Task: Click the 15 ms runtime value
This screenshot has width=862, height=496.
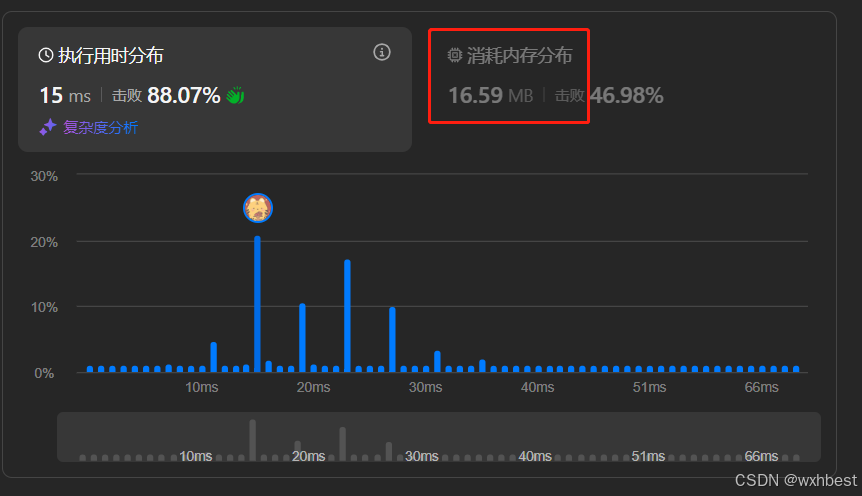Action: pos(65,96)
